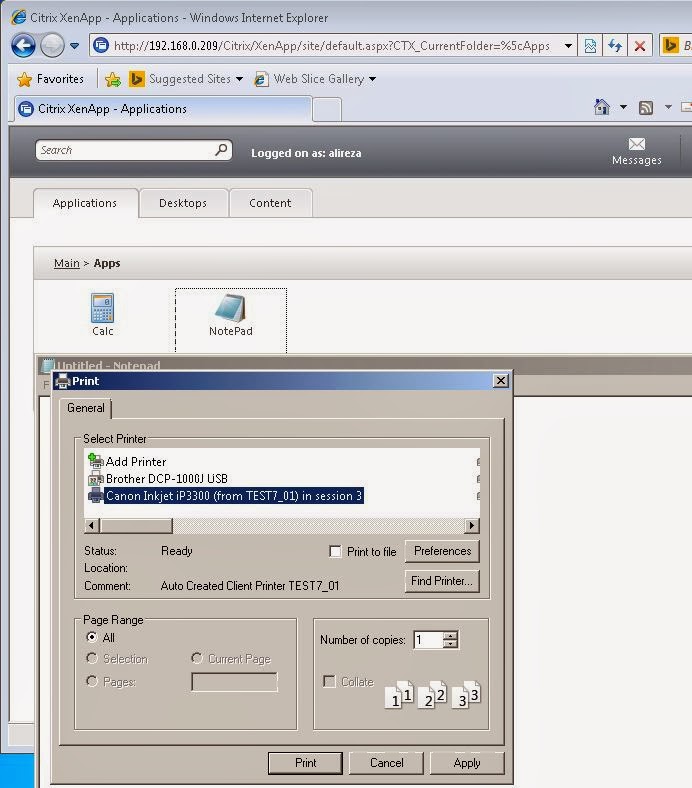This screenshot has height=788, width=692.
Task: Click the Home icon in command bar
Action: (602, 107)
